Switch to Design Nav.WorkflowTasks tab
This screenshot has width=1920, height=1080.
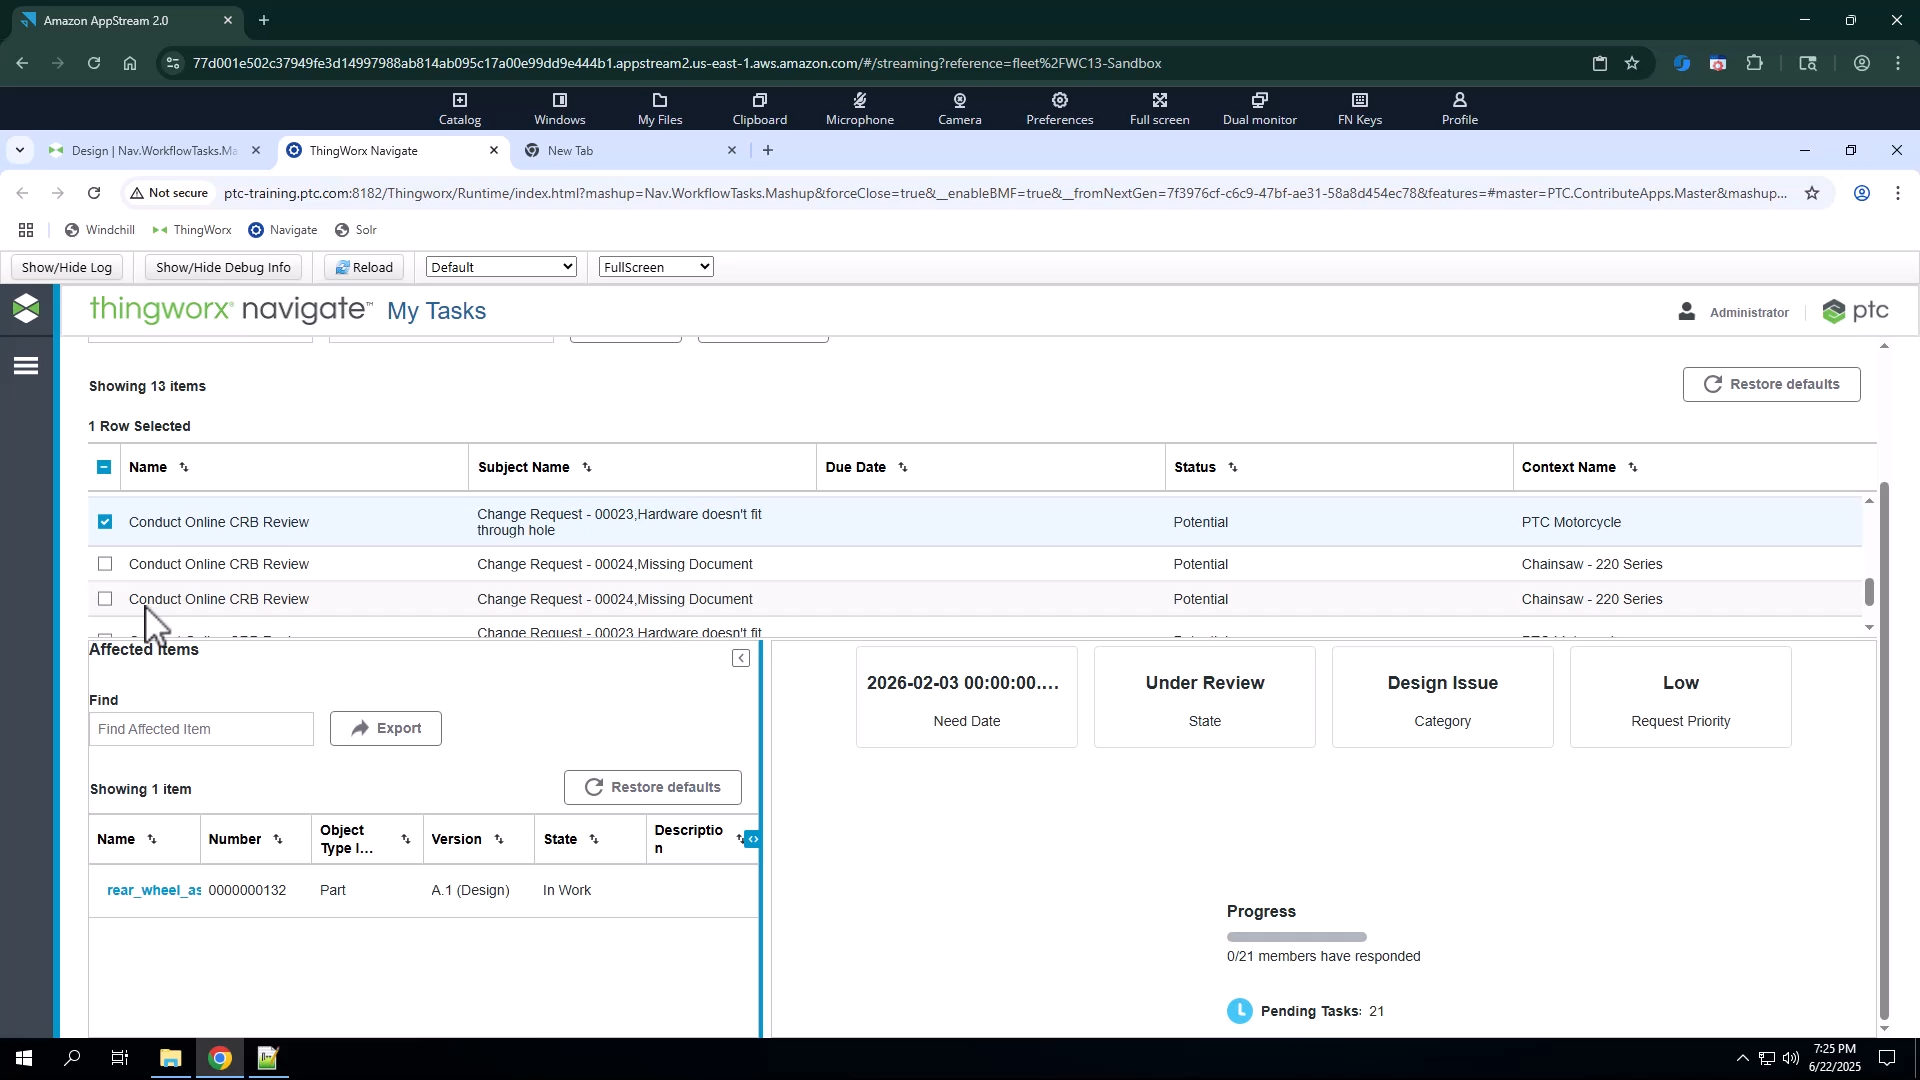pyautogui.click(x=153, y=151)
